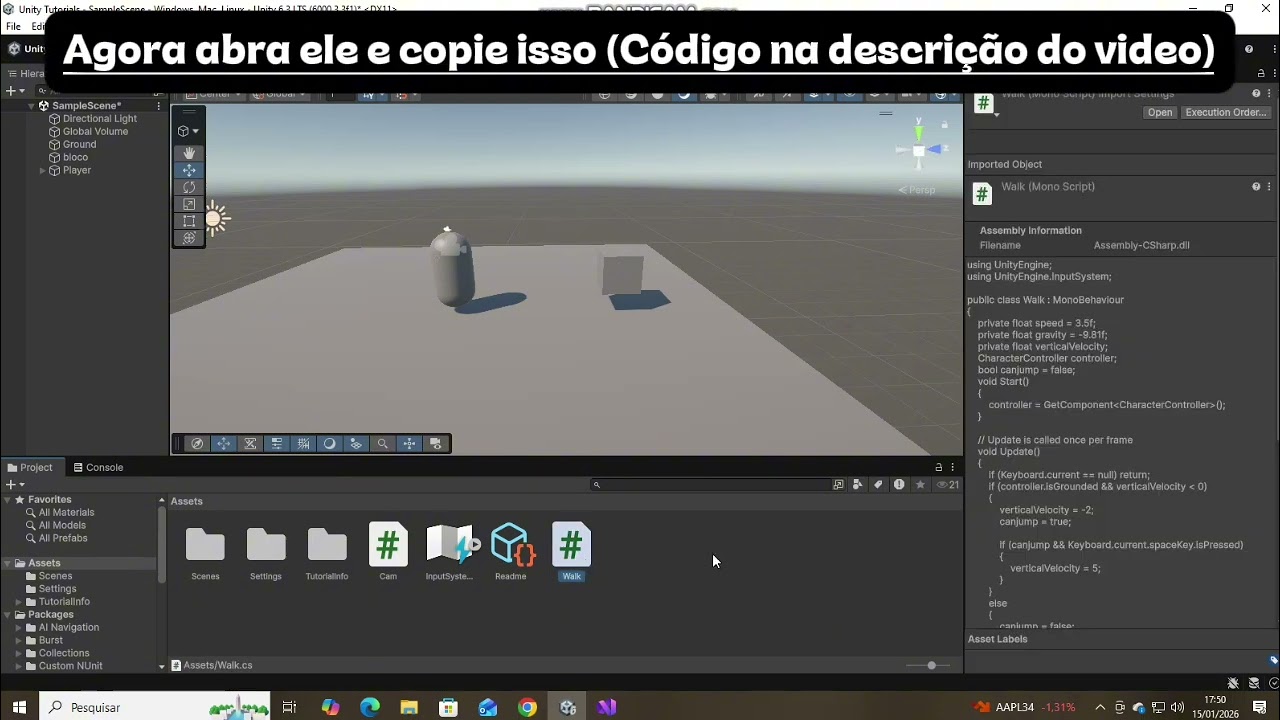
Task: Open the Project create plus dropdown
Action: tap(15, 485)
